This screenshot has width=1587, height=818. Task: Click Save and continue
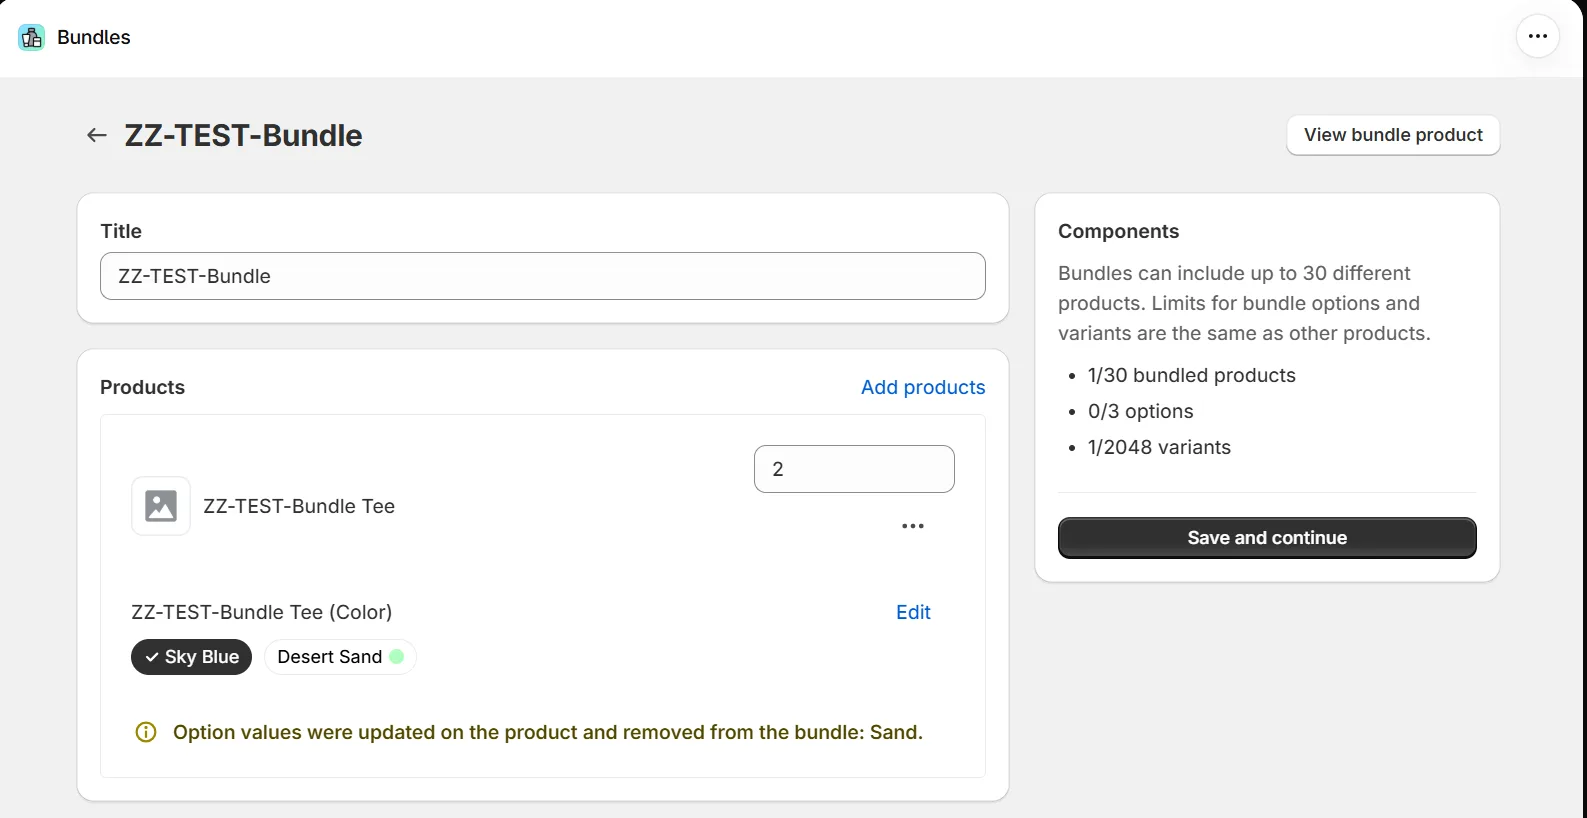pos(1267,538)
